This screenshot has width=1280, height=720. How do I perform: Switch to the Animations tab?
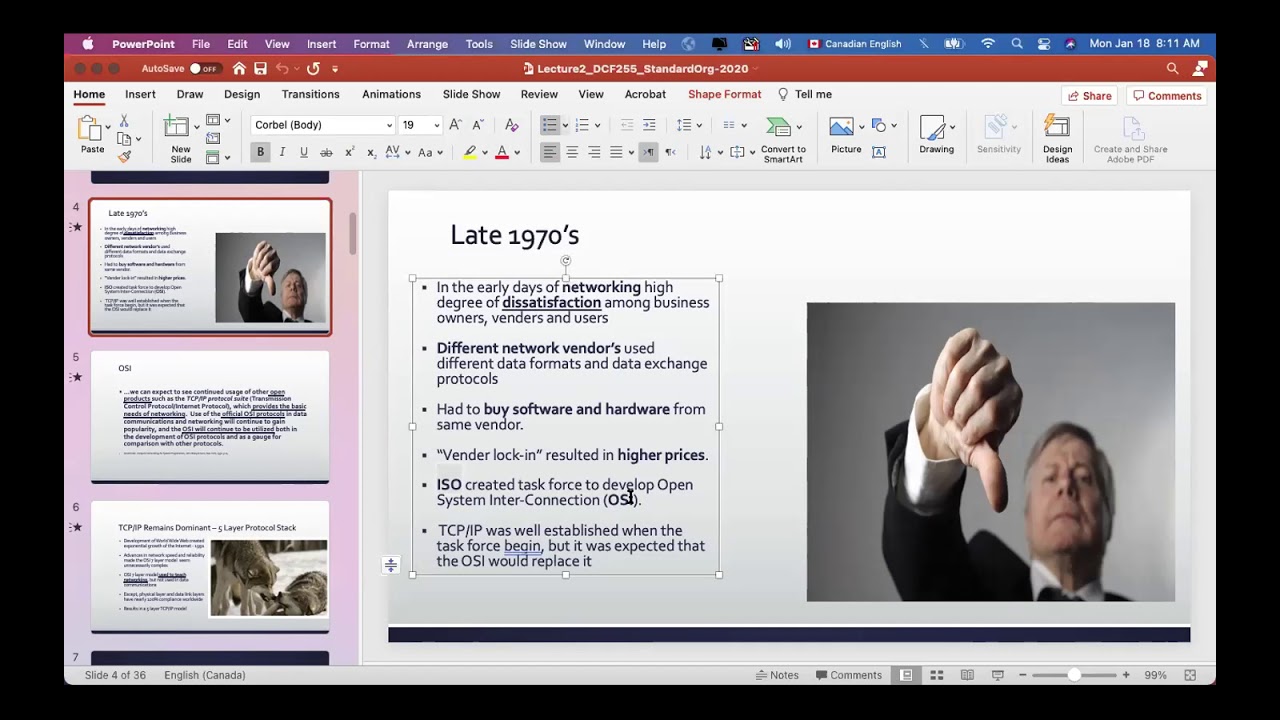click(x=391, y=94)
